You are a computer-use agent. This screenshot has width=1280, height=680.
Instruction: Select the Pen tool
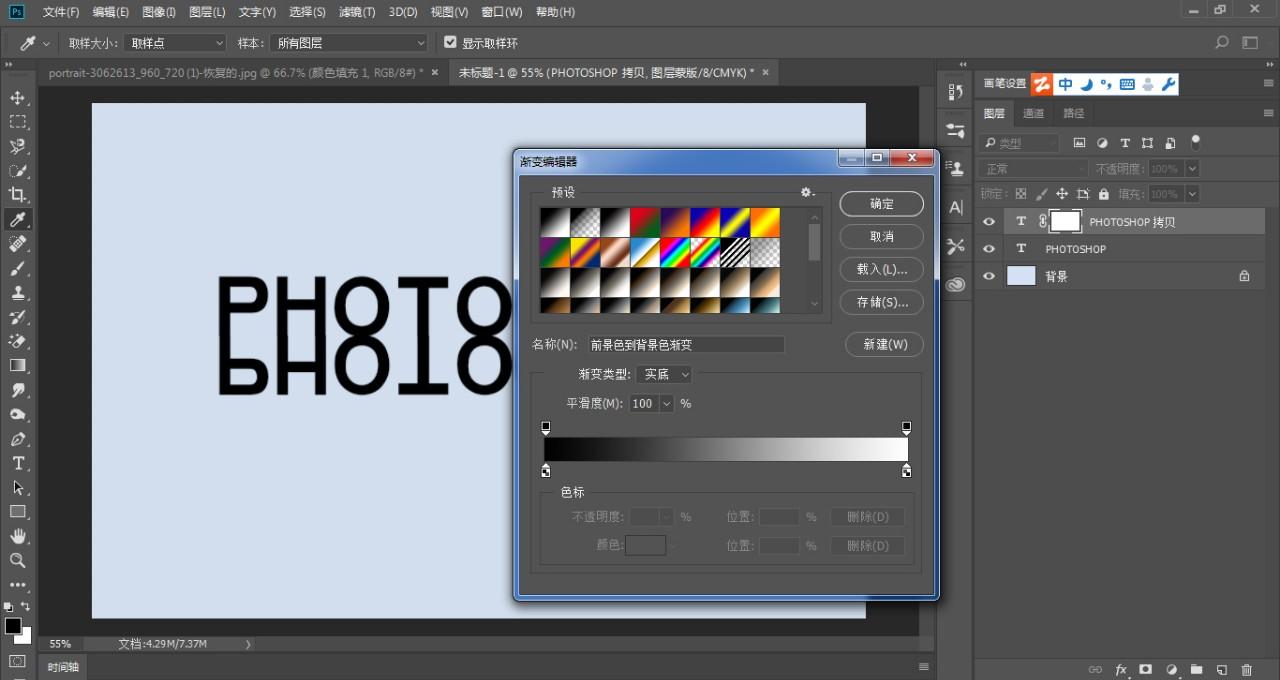tap(18, 439)
